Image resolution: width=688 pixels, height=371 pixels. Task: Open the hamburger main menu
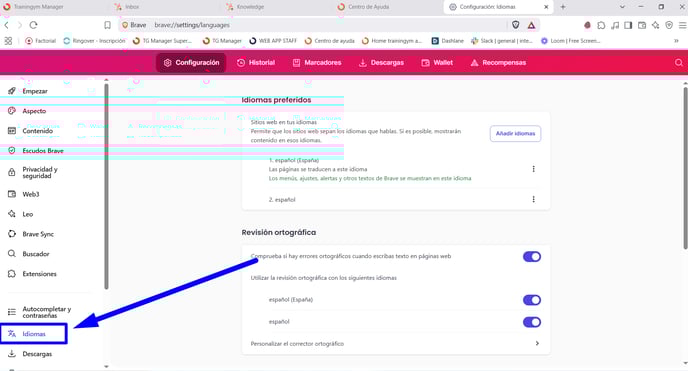coord(682,25)
